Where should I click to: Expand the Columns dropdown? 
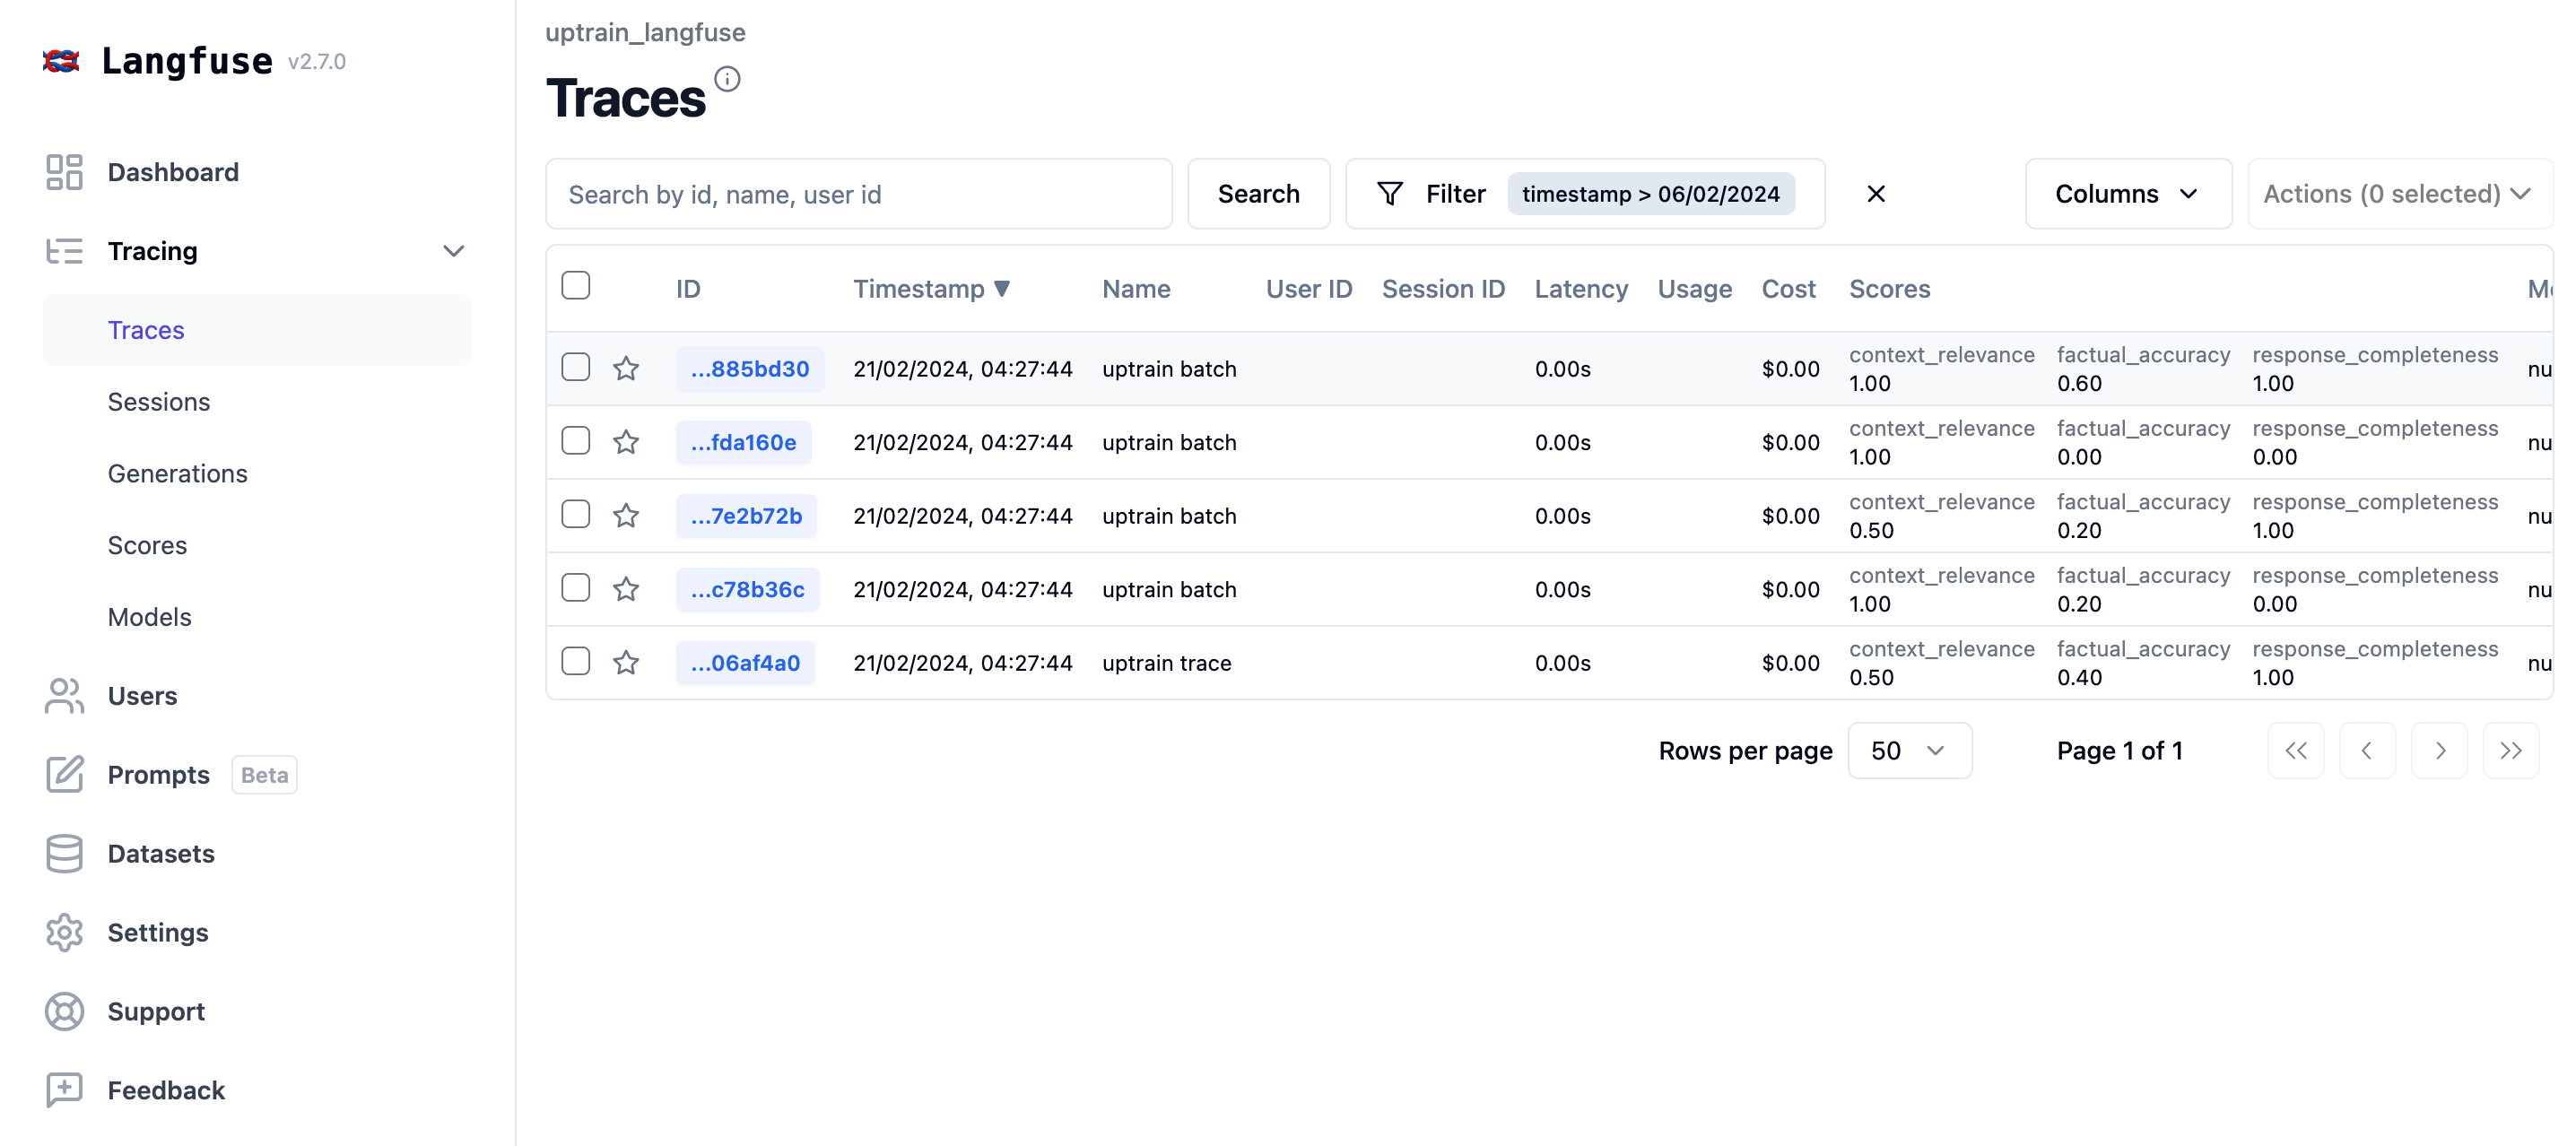click(2126, 194)
